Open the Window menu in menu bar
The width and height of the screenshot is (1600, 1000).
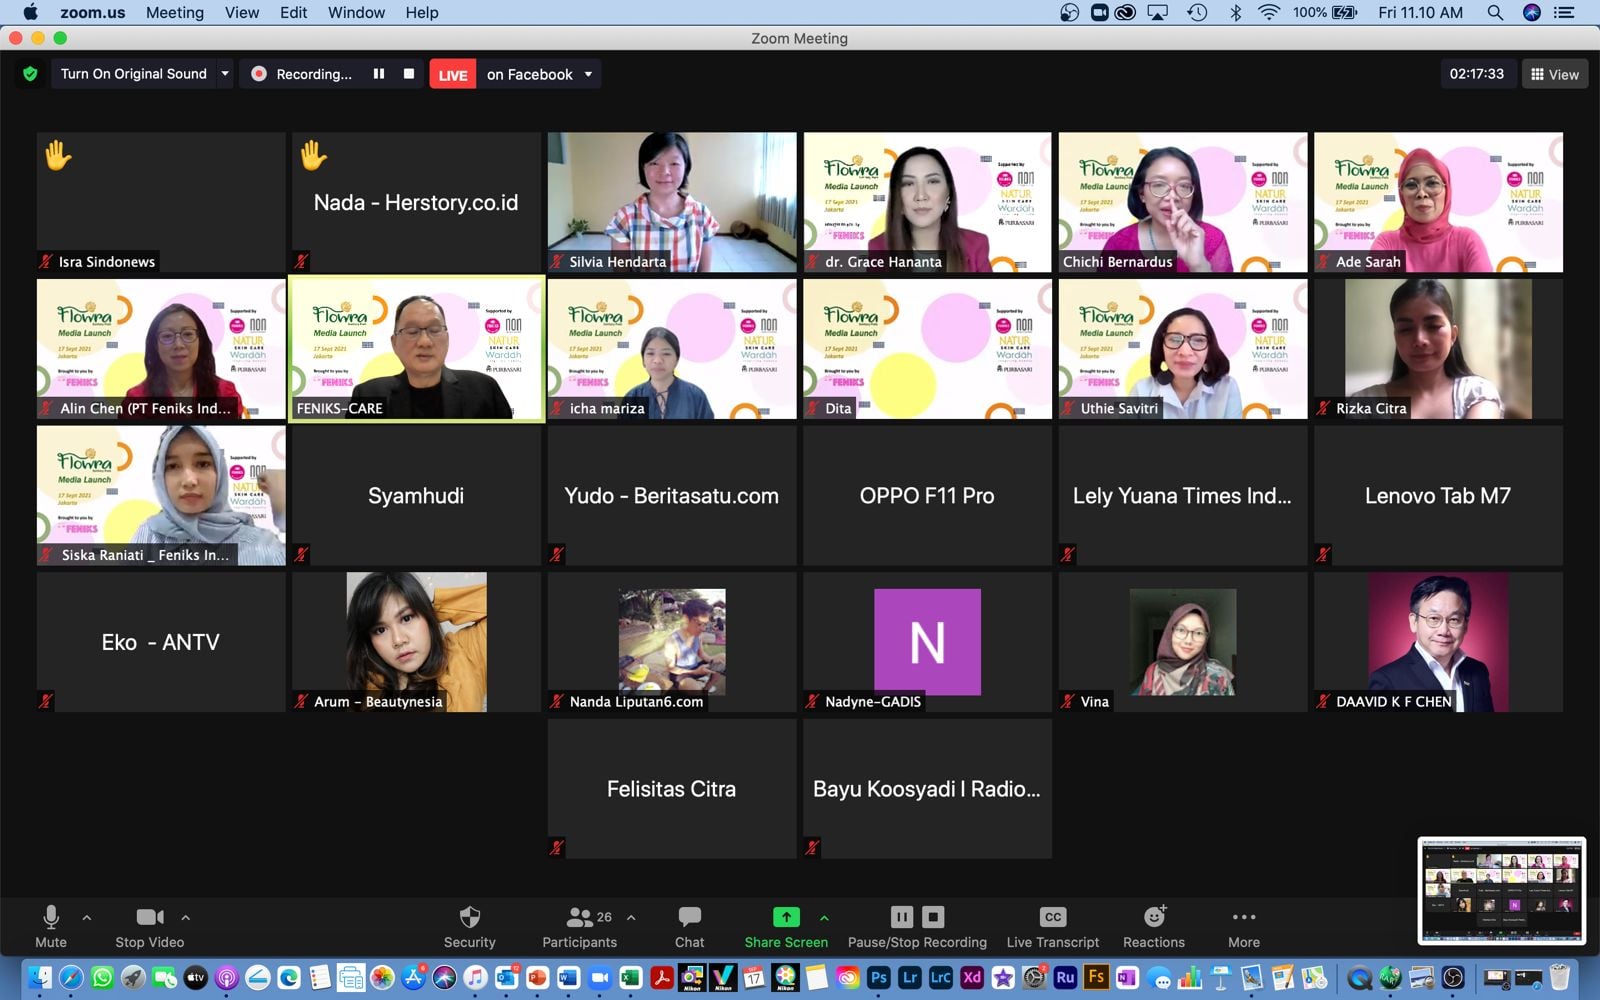(x=356, y=12)
